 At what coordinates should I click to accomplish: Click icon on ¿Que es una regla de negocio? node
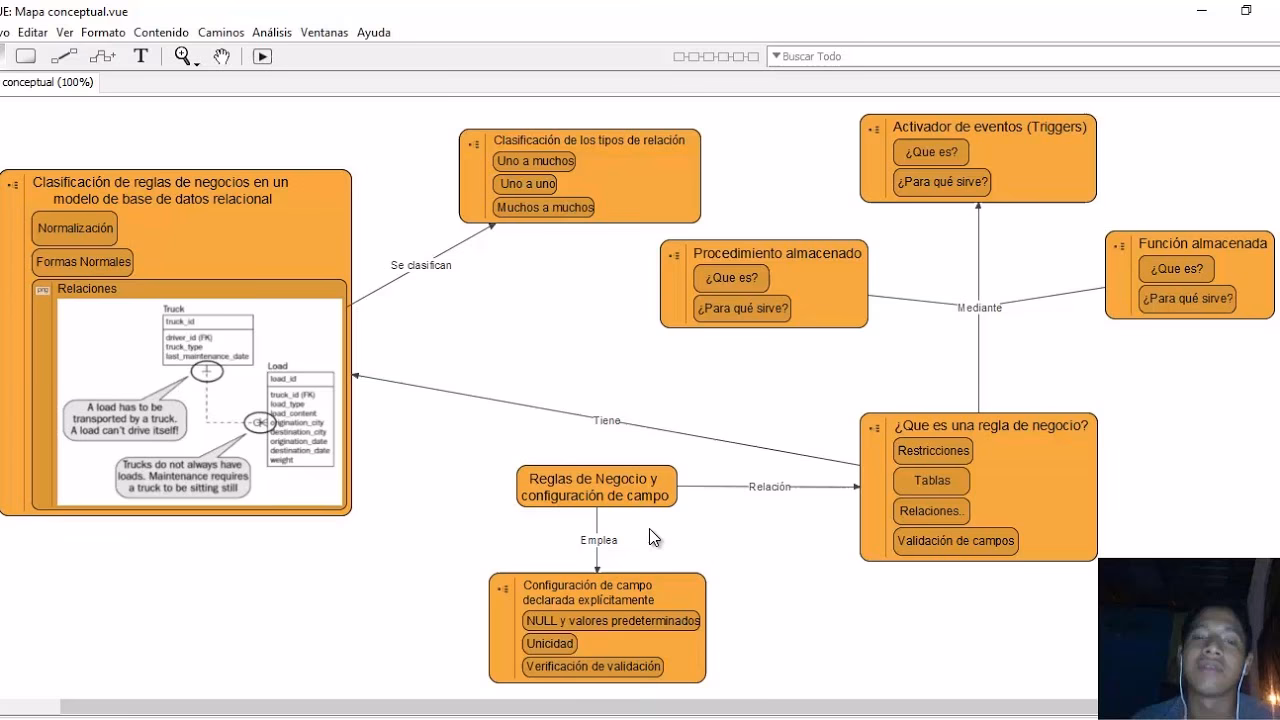(x=875, y=428)
